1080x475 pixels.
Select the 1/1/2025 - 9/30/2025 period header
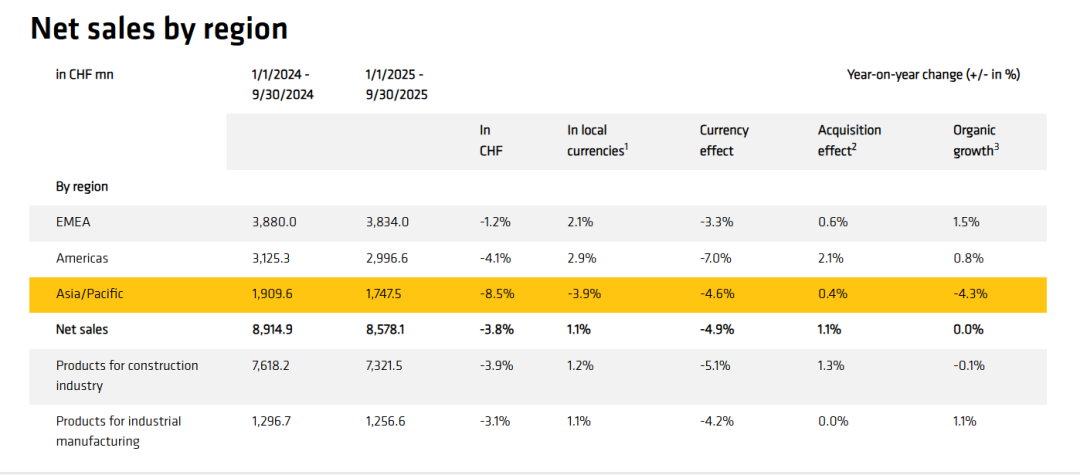click(x=395, y=84)
